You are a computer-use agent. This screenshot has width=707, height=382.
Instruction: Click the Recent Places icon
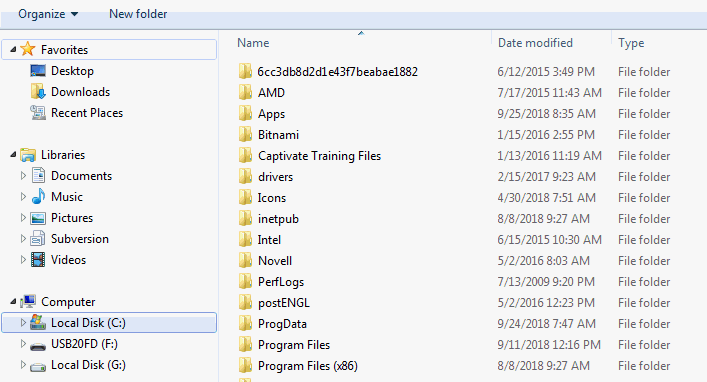(x=38, y=113)
